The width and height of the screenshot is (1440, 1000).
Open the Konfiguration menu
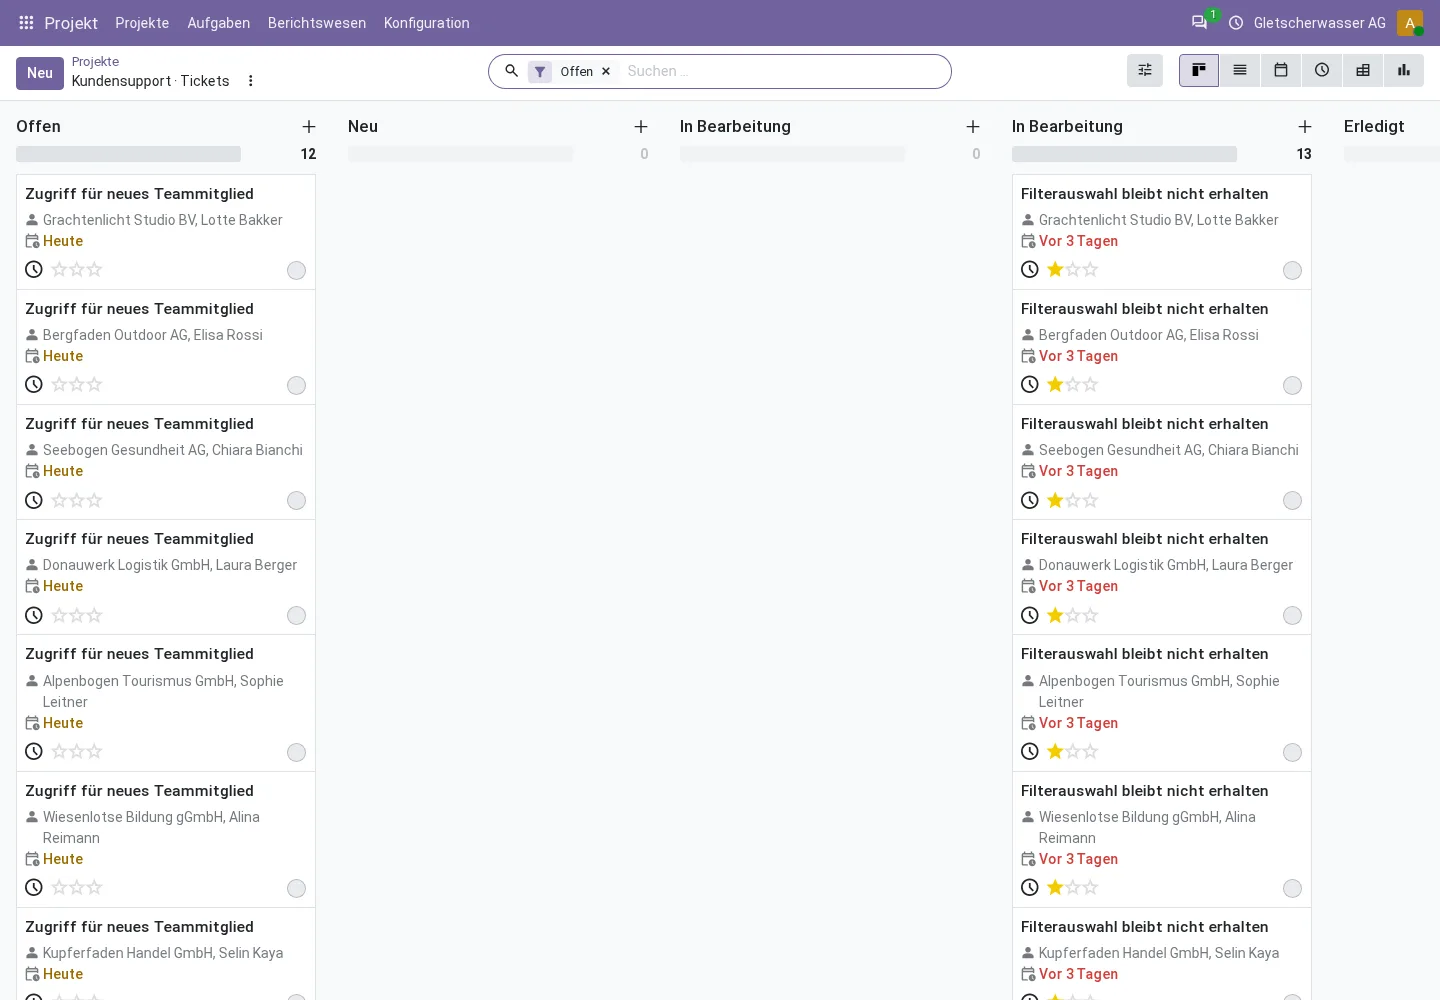pos(427,23)
